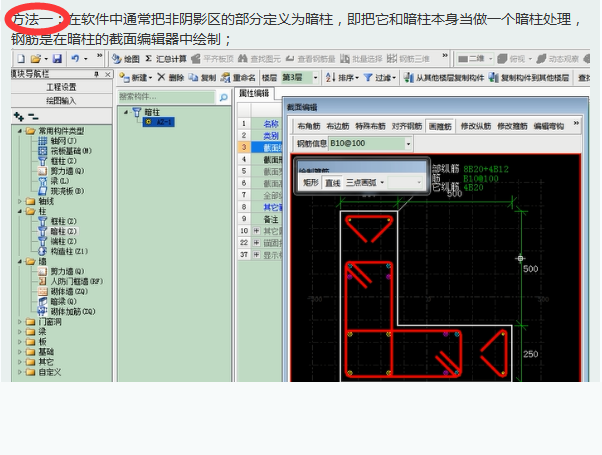
Task: Select 暗梁(Q) in the tree
Action: [58, 301]
